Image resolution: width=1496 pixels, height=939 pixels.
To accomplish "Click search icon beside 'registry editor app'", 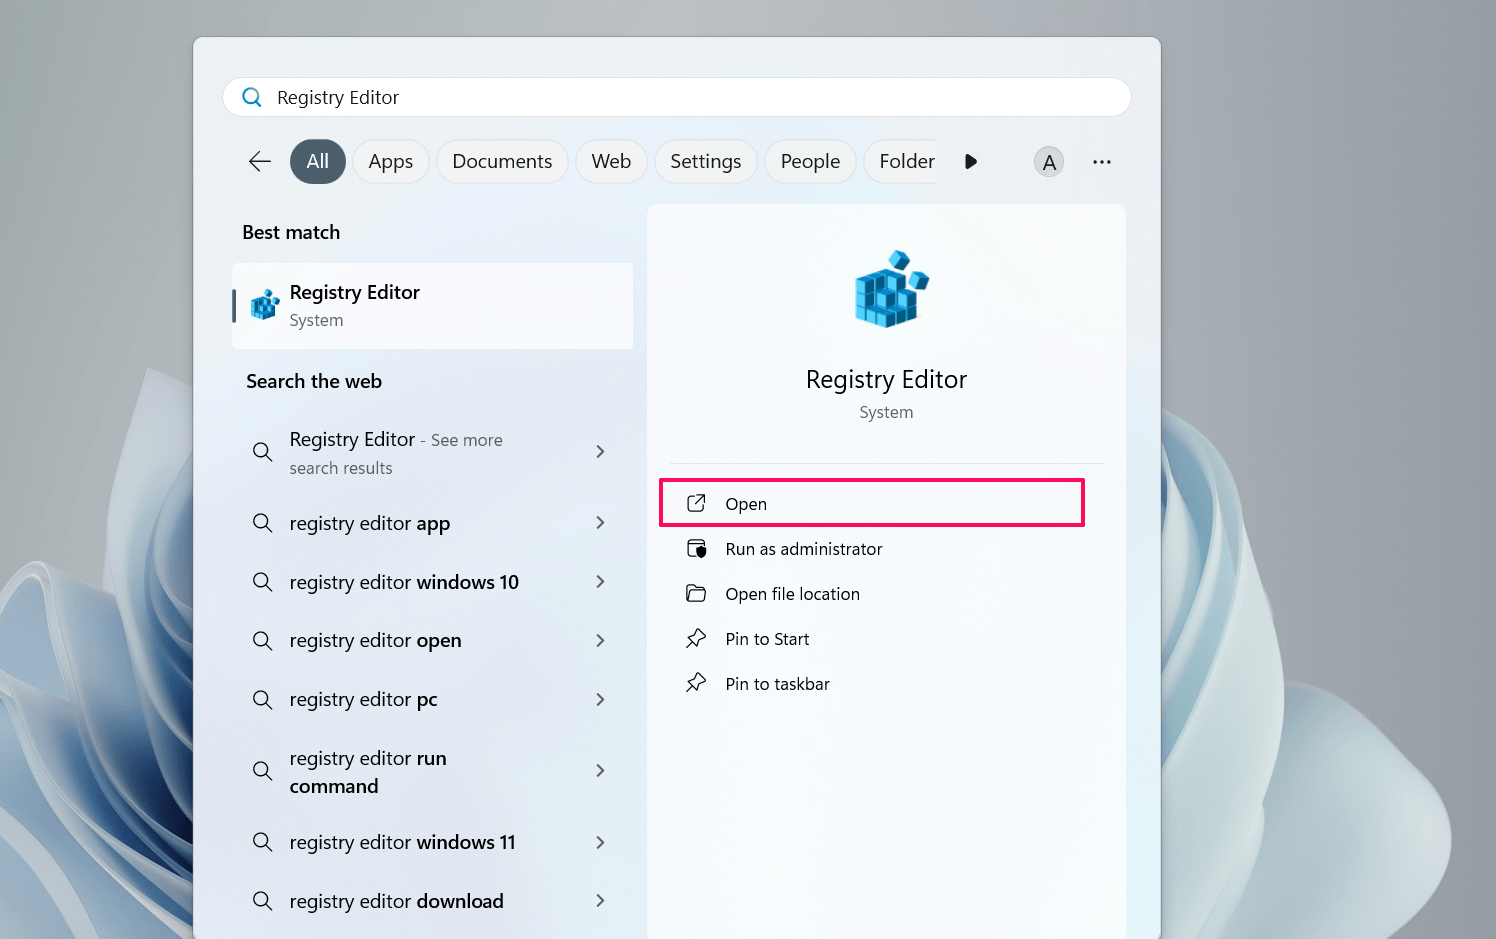I will pyautogui.click(x=262, y=523).
